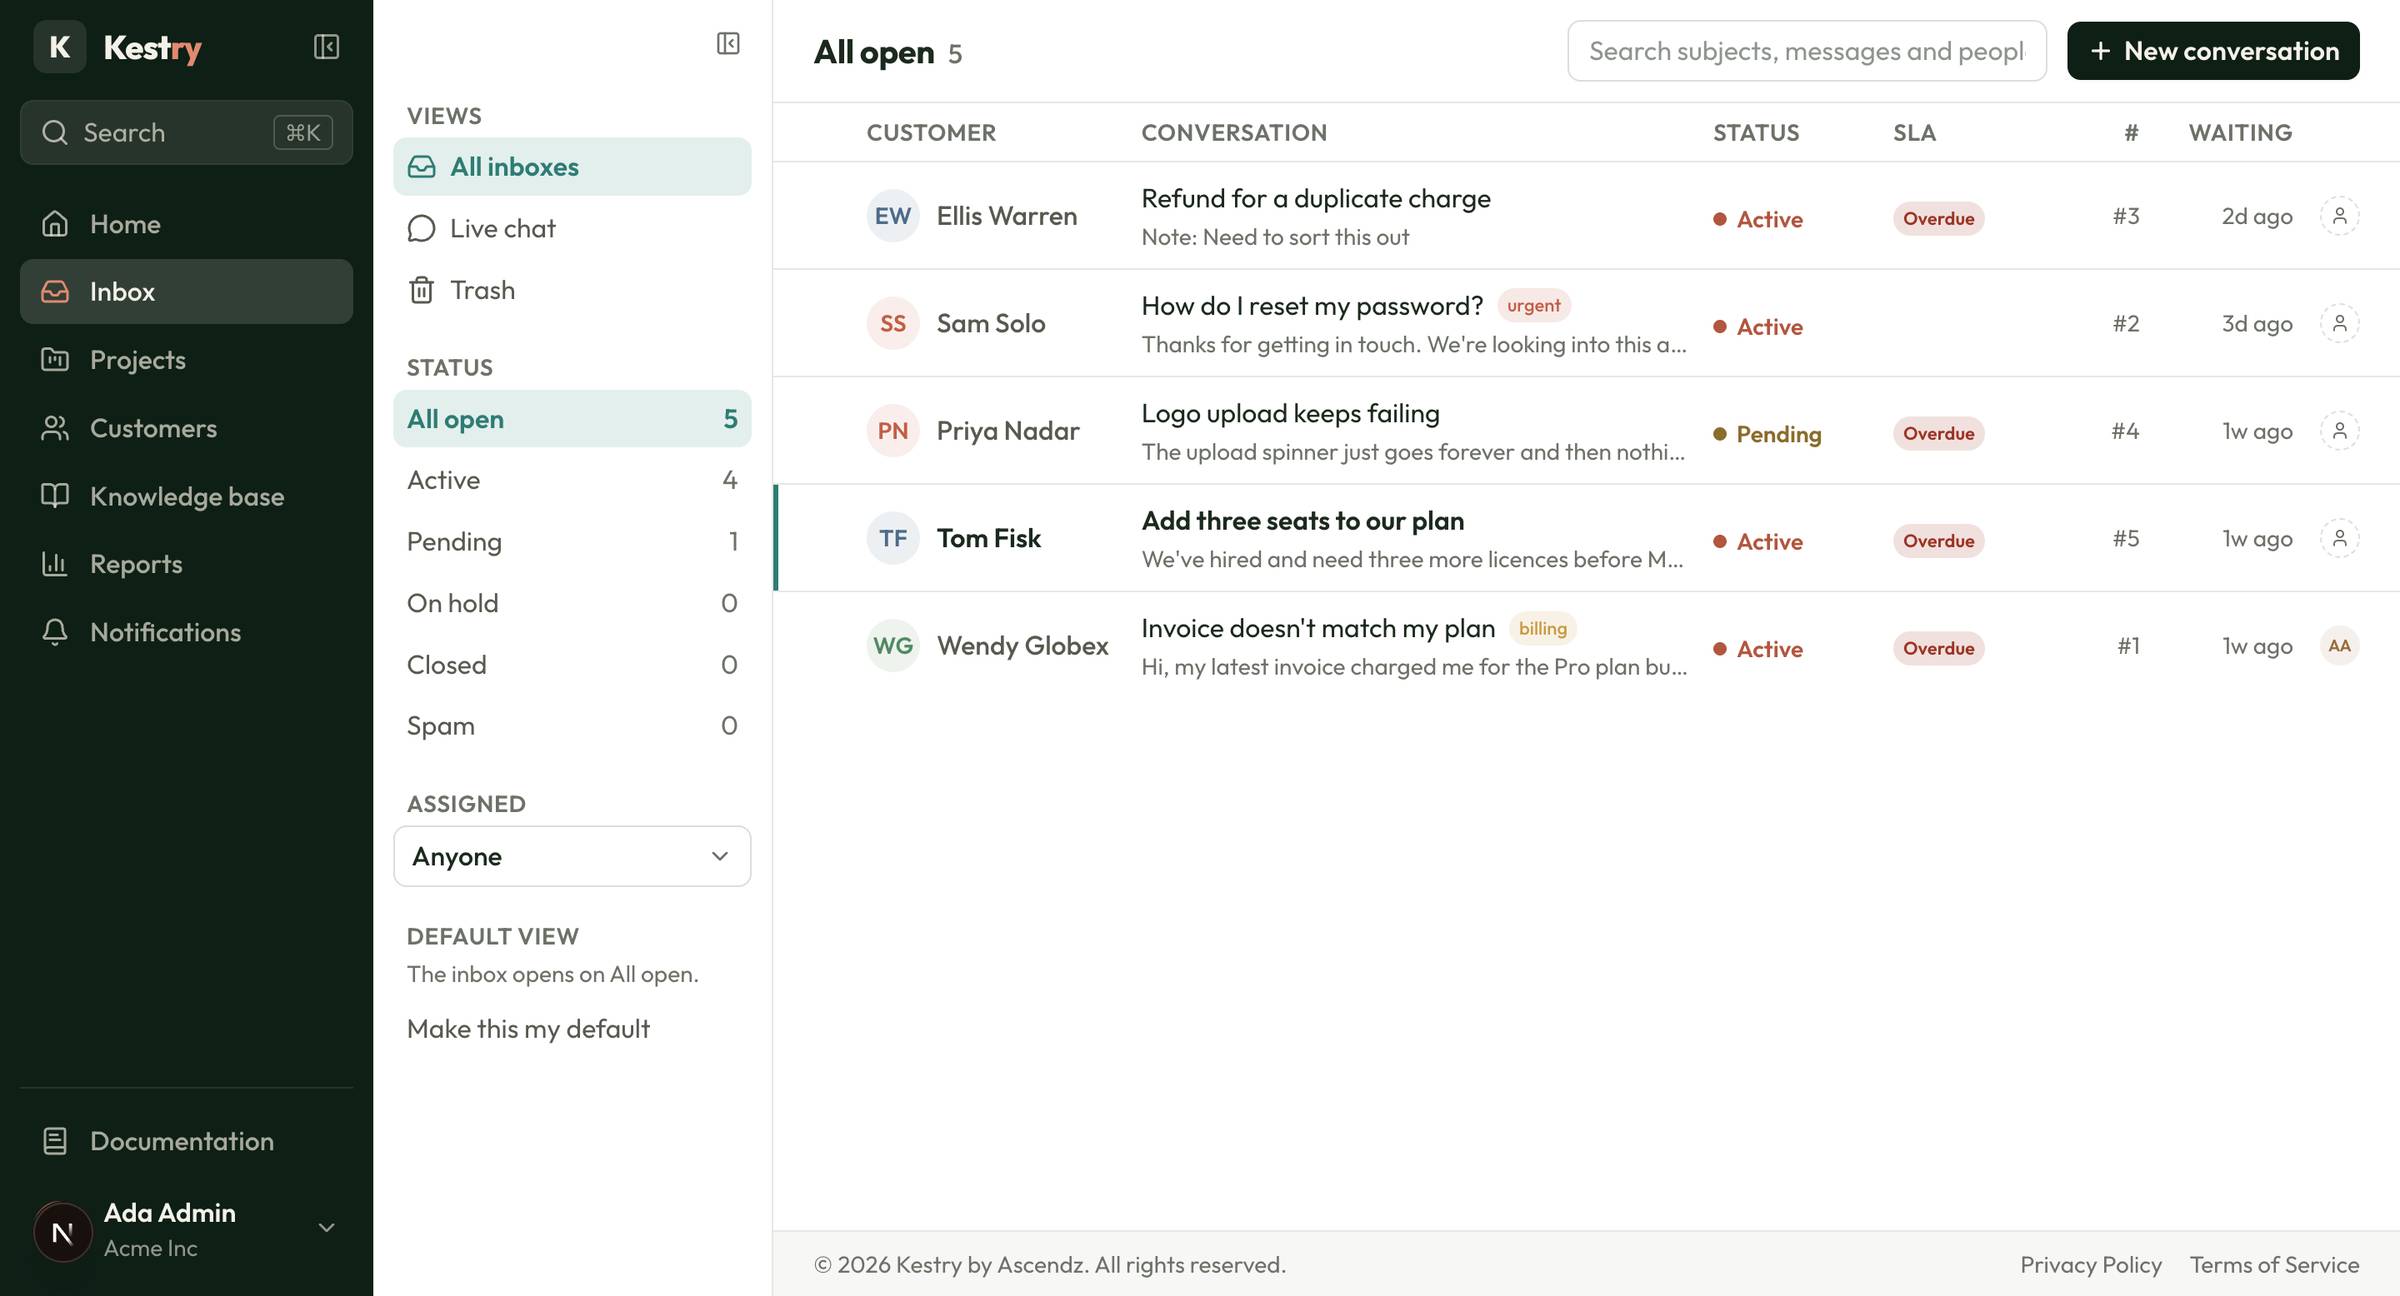Click the TF customer avatar
This screenshot has width=2400, height=1296.
point(893,538)
